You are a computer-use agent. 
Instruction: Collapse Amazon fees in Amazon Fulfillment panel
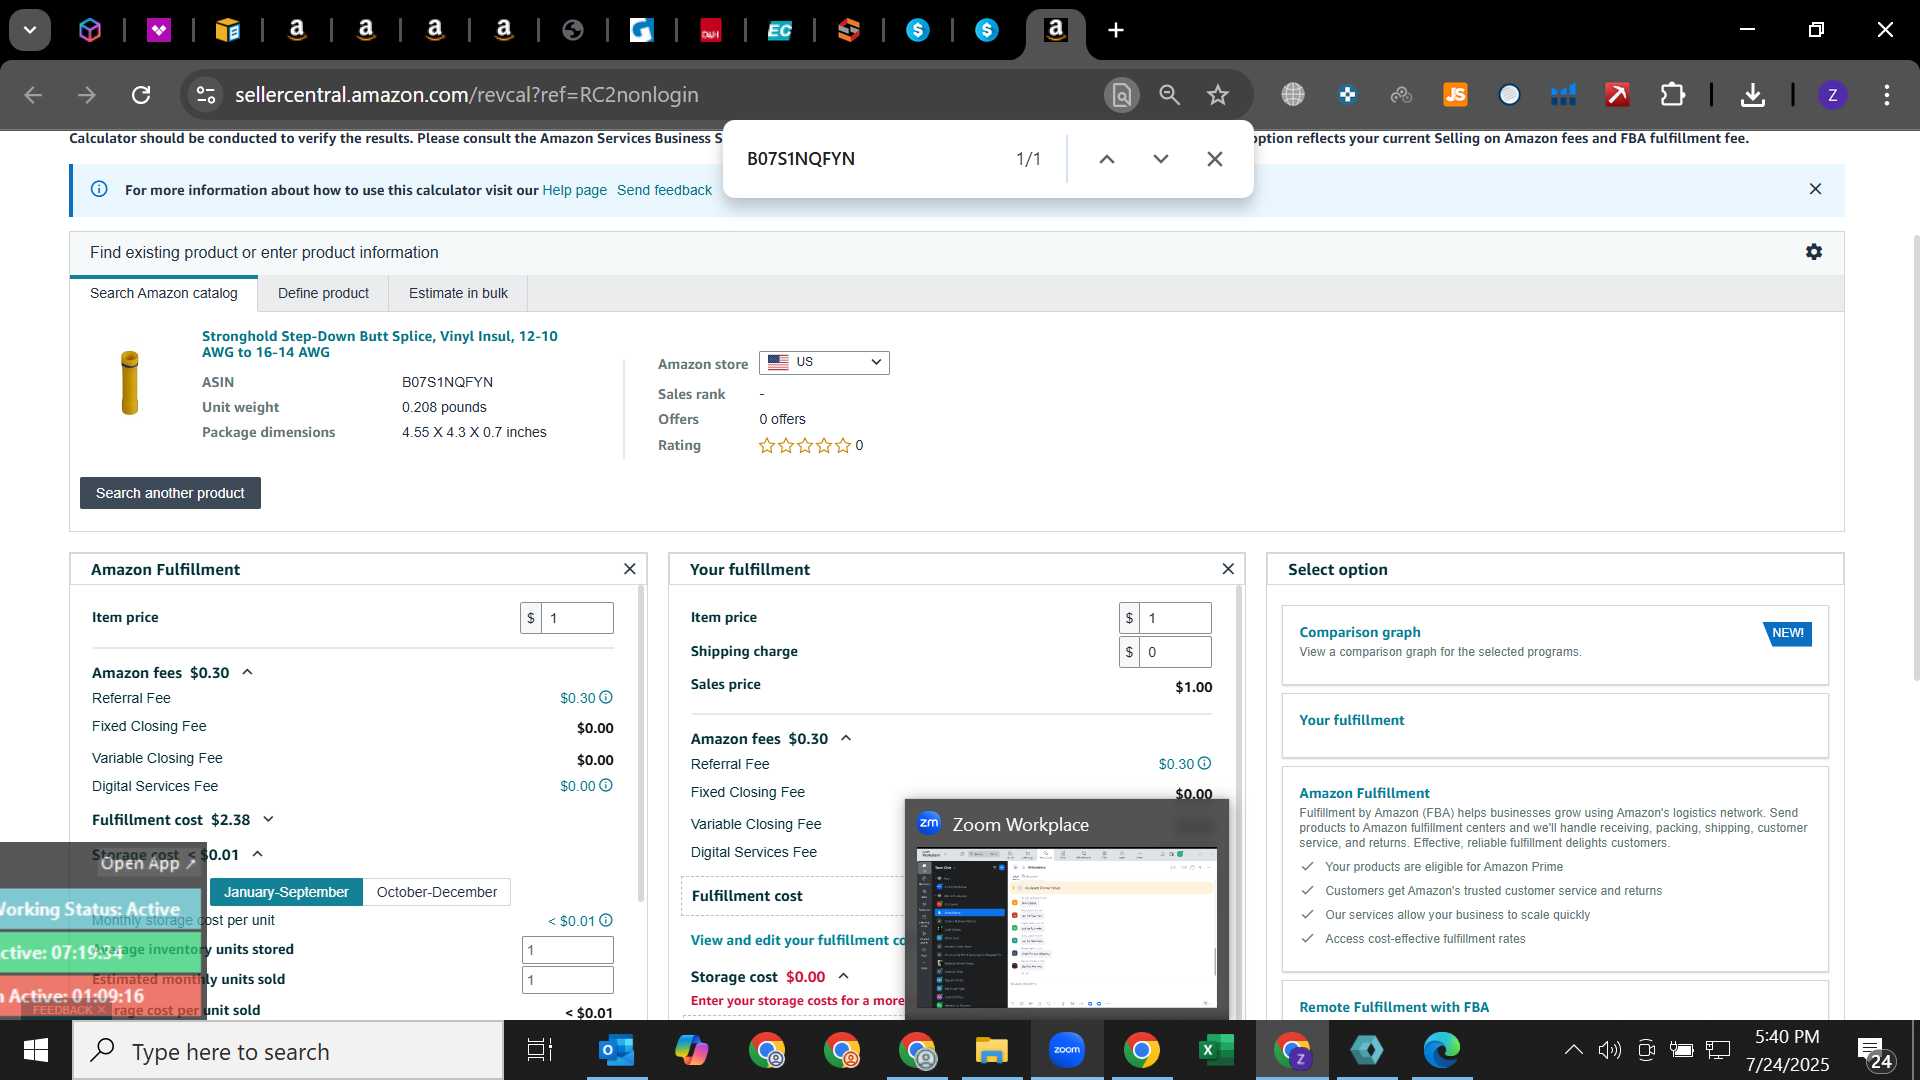[x=247, y=672]
